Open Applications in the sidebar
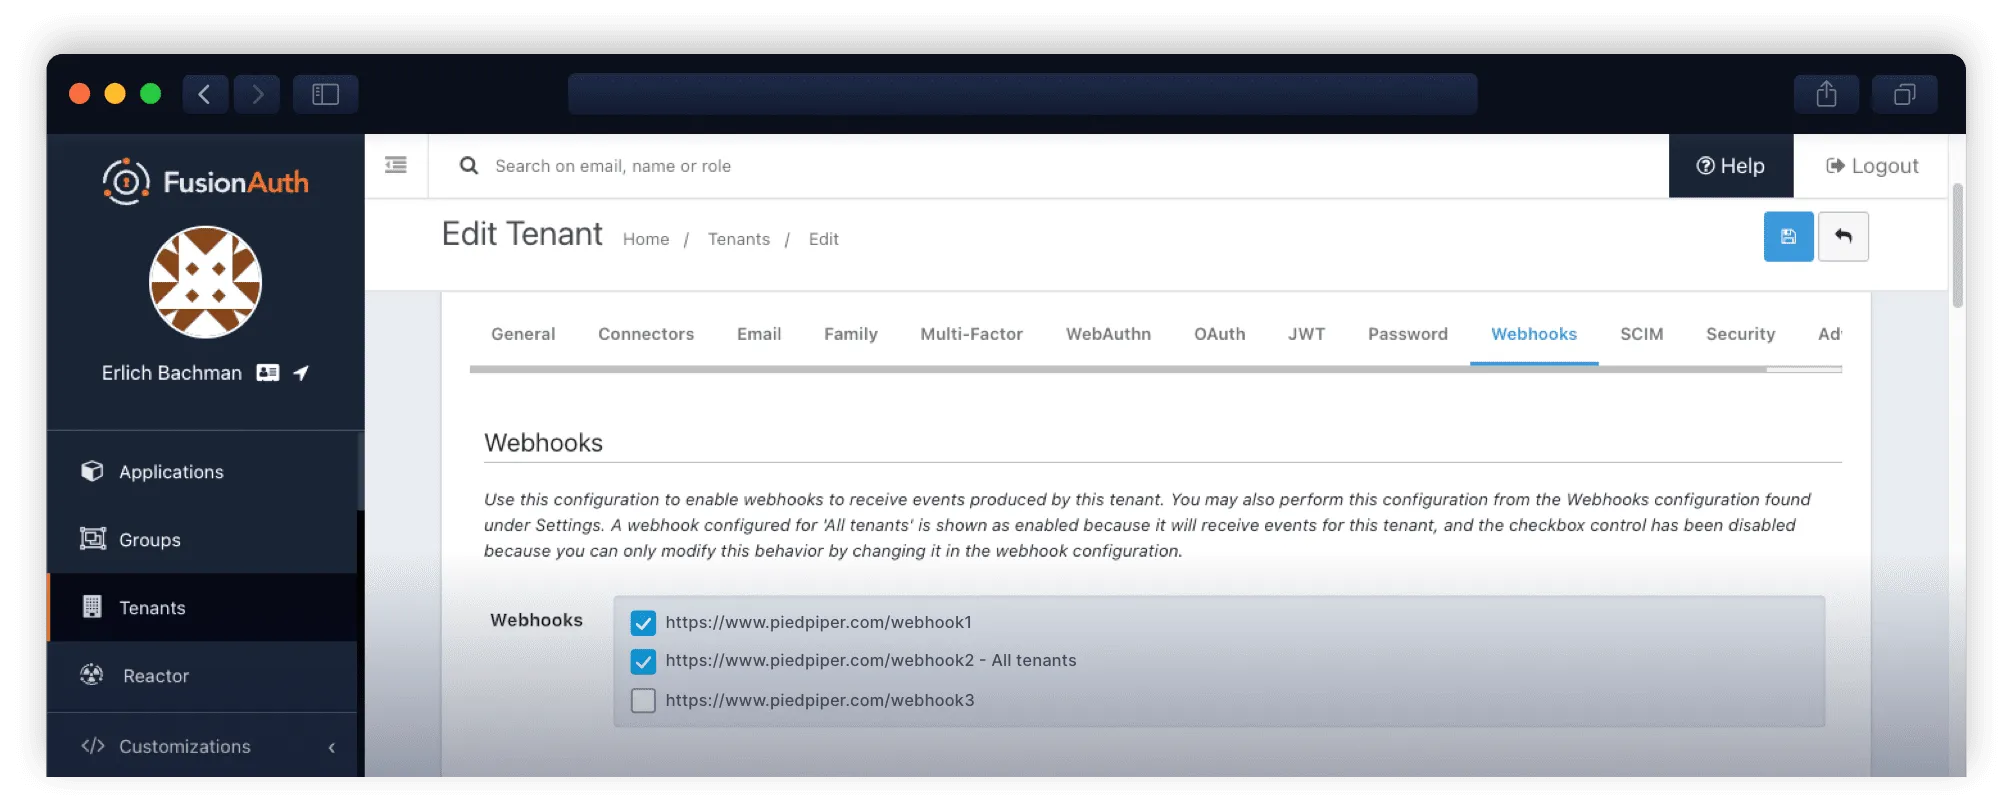Viewport: 2013px width, 801px height. point(202,472)
